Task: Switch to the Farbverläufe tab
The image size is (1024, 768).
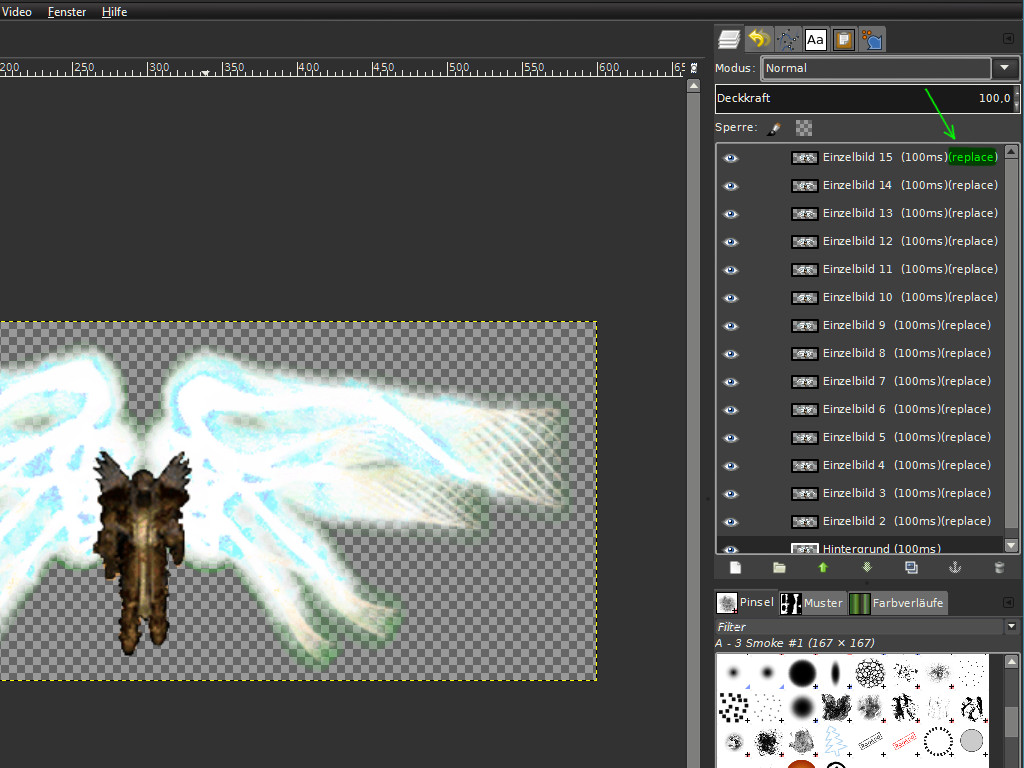Action: 897,603
